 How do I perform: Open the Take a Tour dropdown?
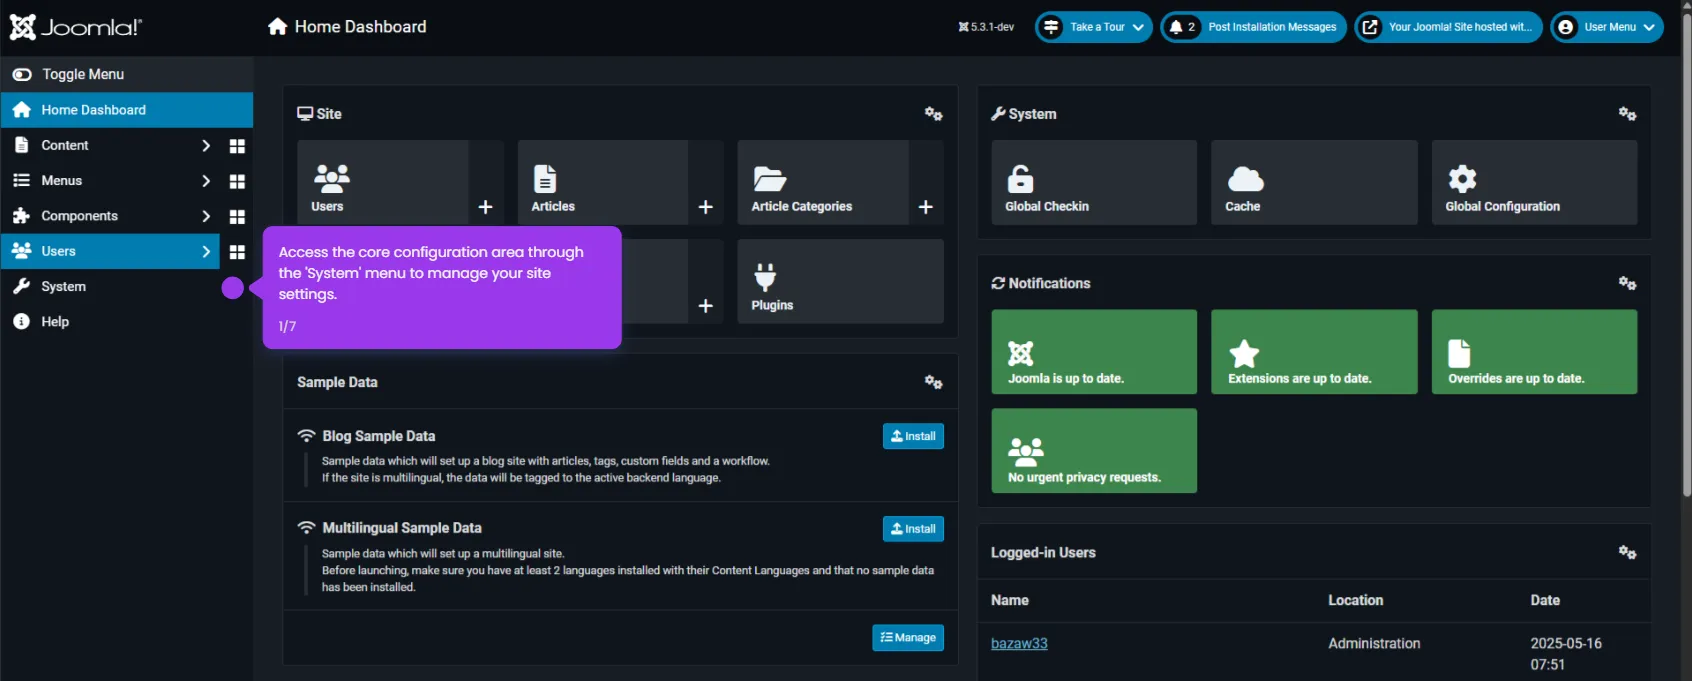click(x=1094, y=27)
